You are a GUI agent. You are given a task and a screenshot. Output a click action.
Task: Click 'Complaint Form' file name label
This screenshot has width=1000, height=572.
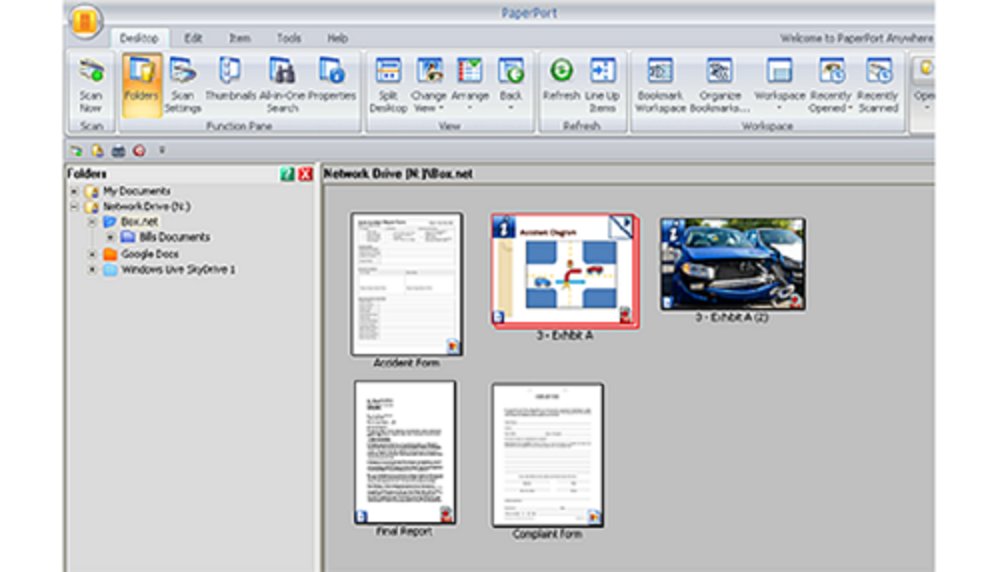547,534
